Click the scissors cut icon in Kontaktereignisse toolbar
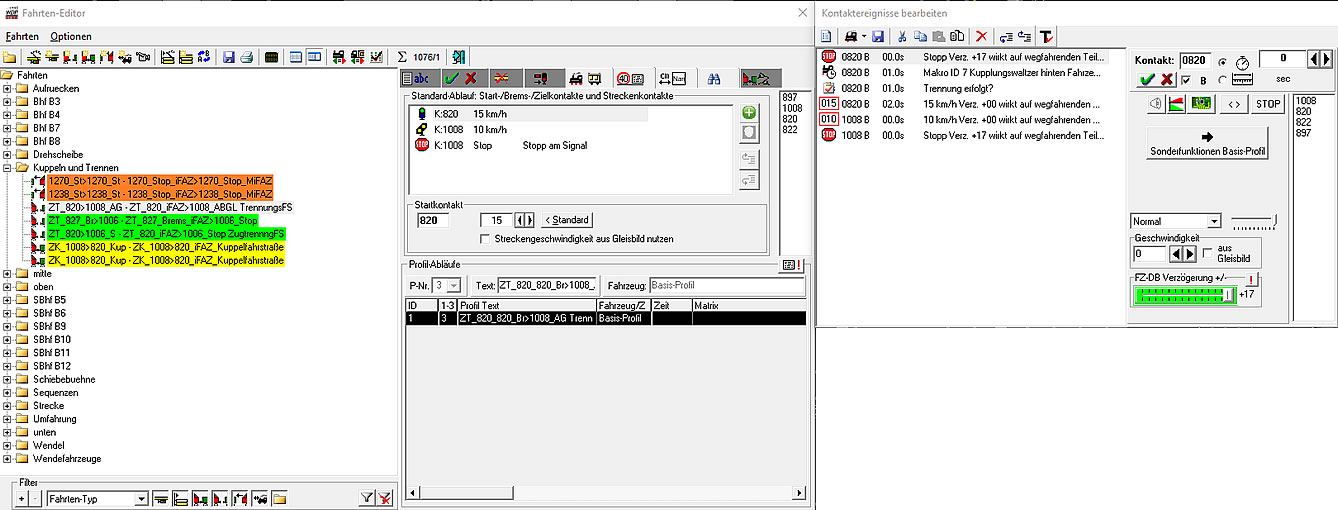1338x510 pixels. [900, 36]
